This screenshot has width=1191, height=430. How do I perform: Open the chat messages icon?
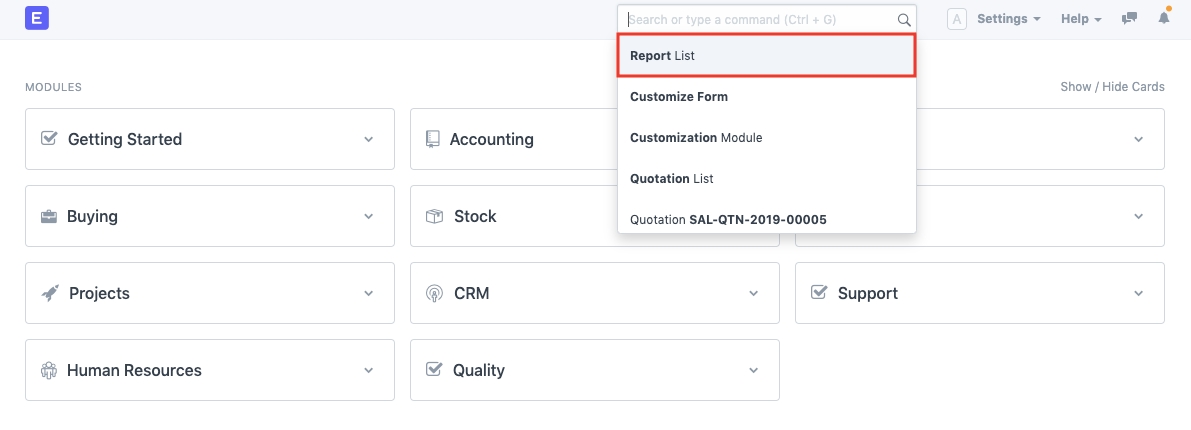click(x=1130, y=19)
